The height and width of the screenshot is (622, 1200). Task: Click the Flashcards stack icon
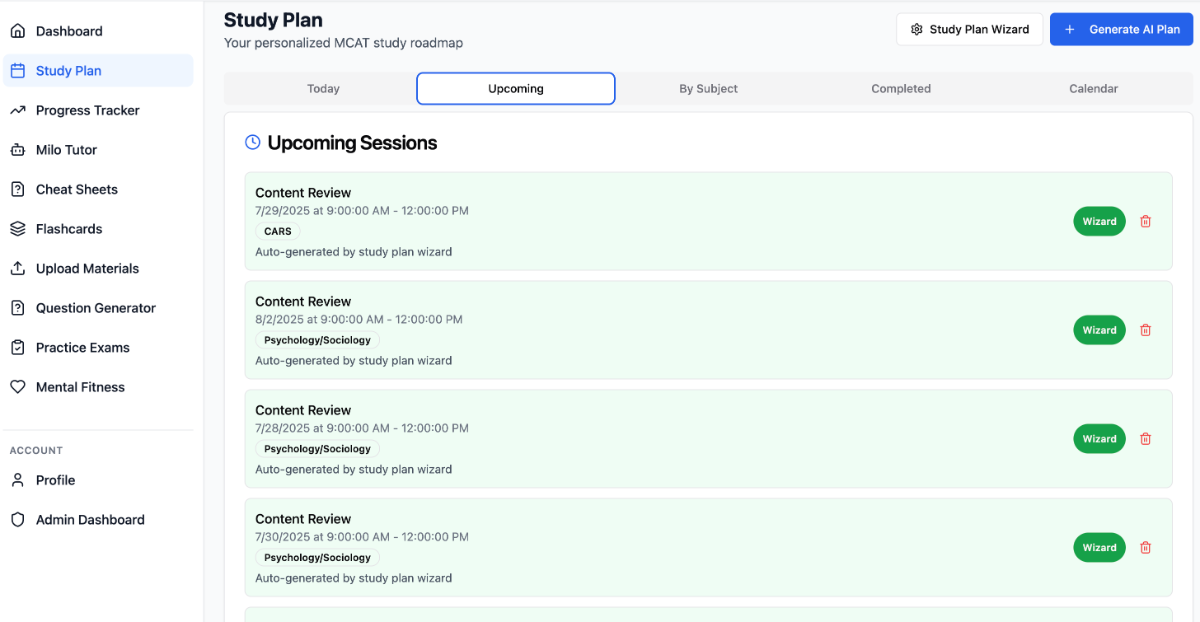pyautogui.click(x=17, y=229)
